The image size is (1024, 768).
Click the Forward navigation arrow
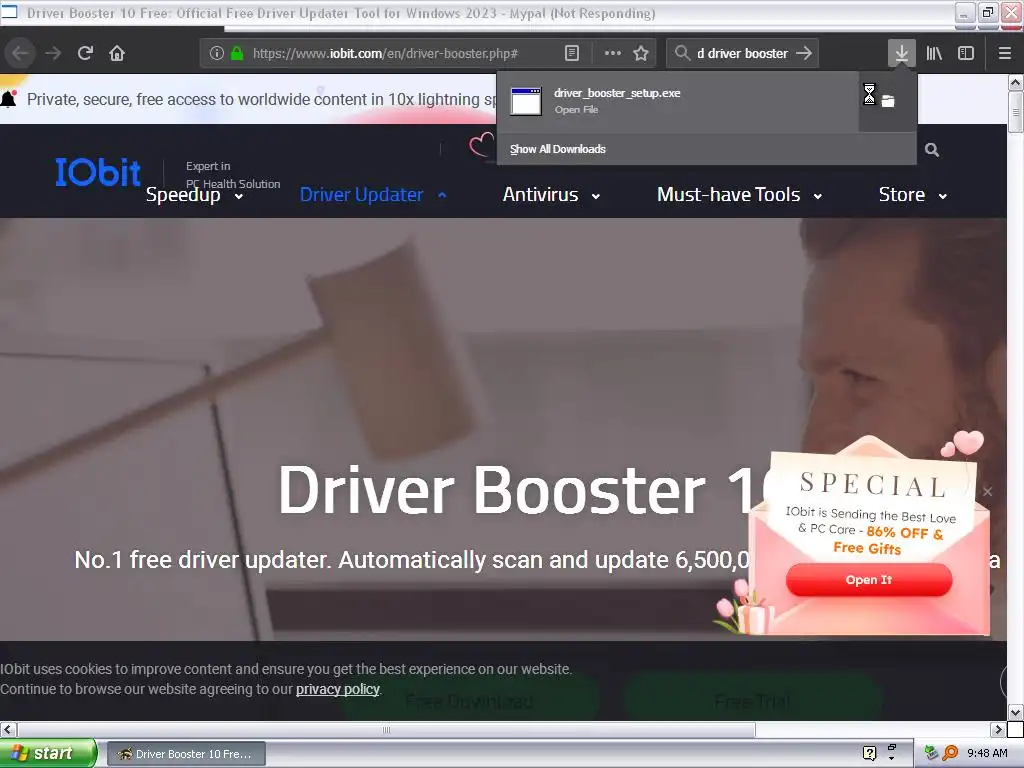point(53,53)
